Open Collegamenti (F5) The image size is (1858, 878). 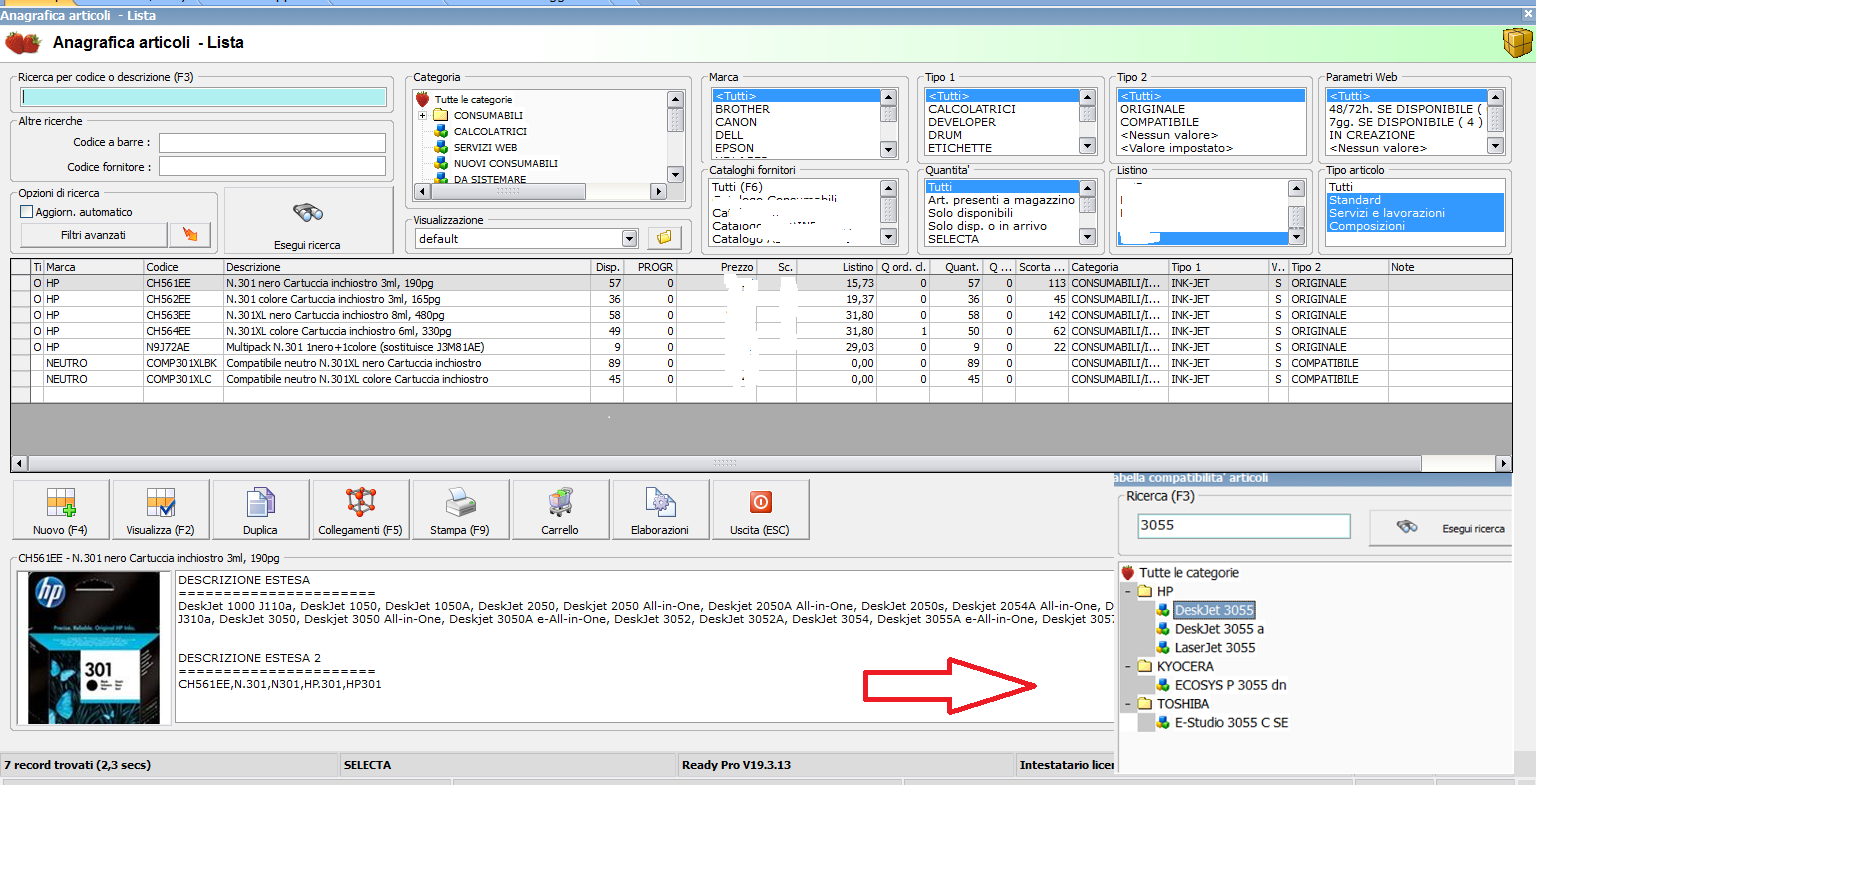[x=361, y=510]
